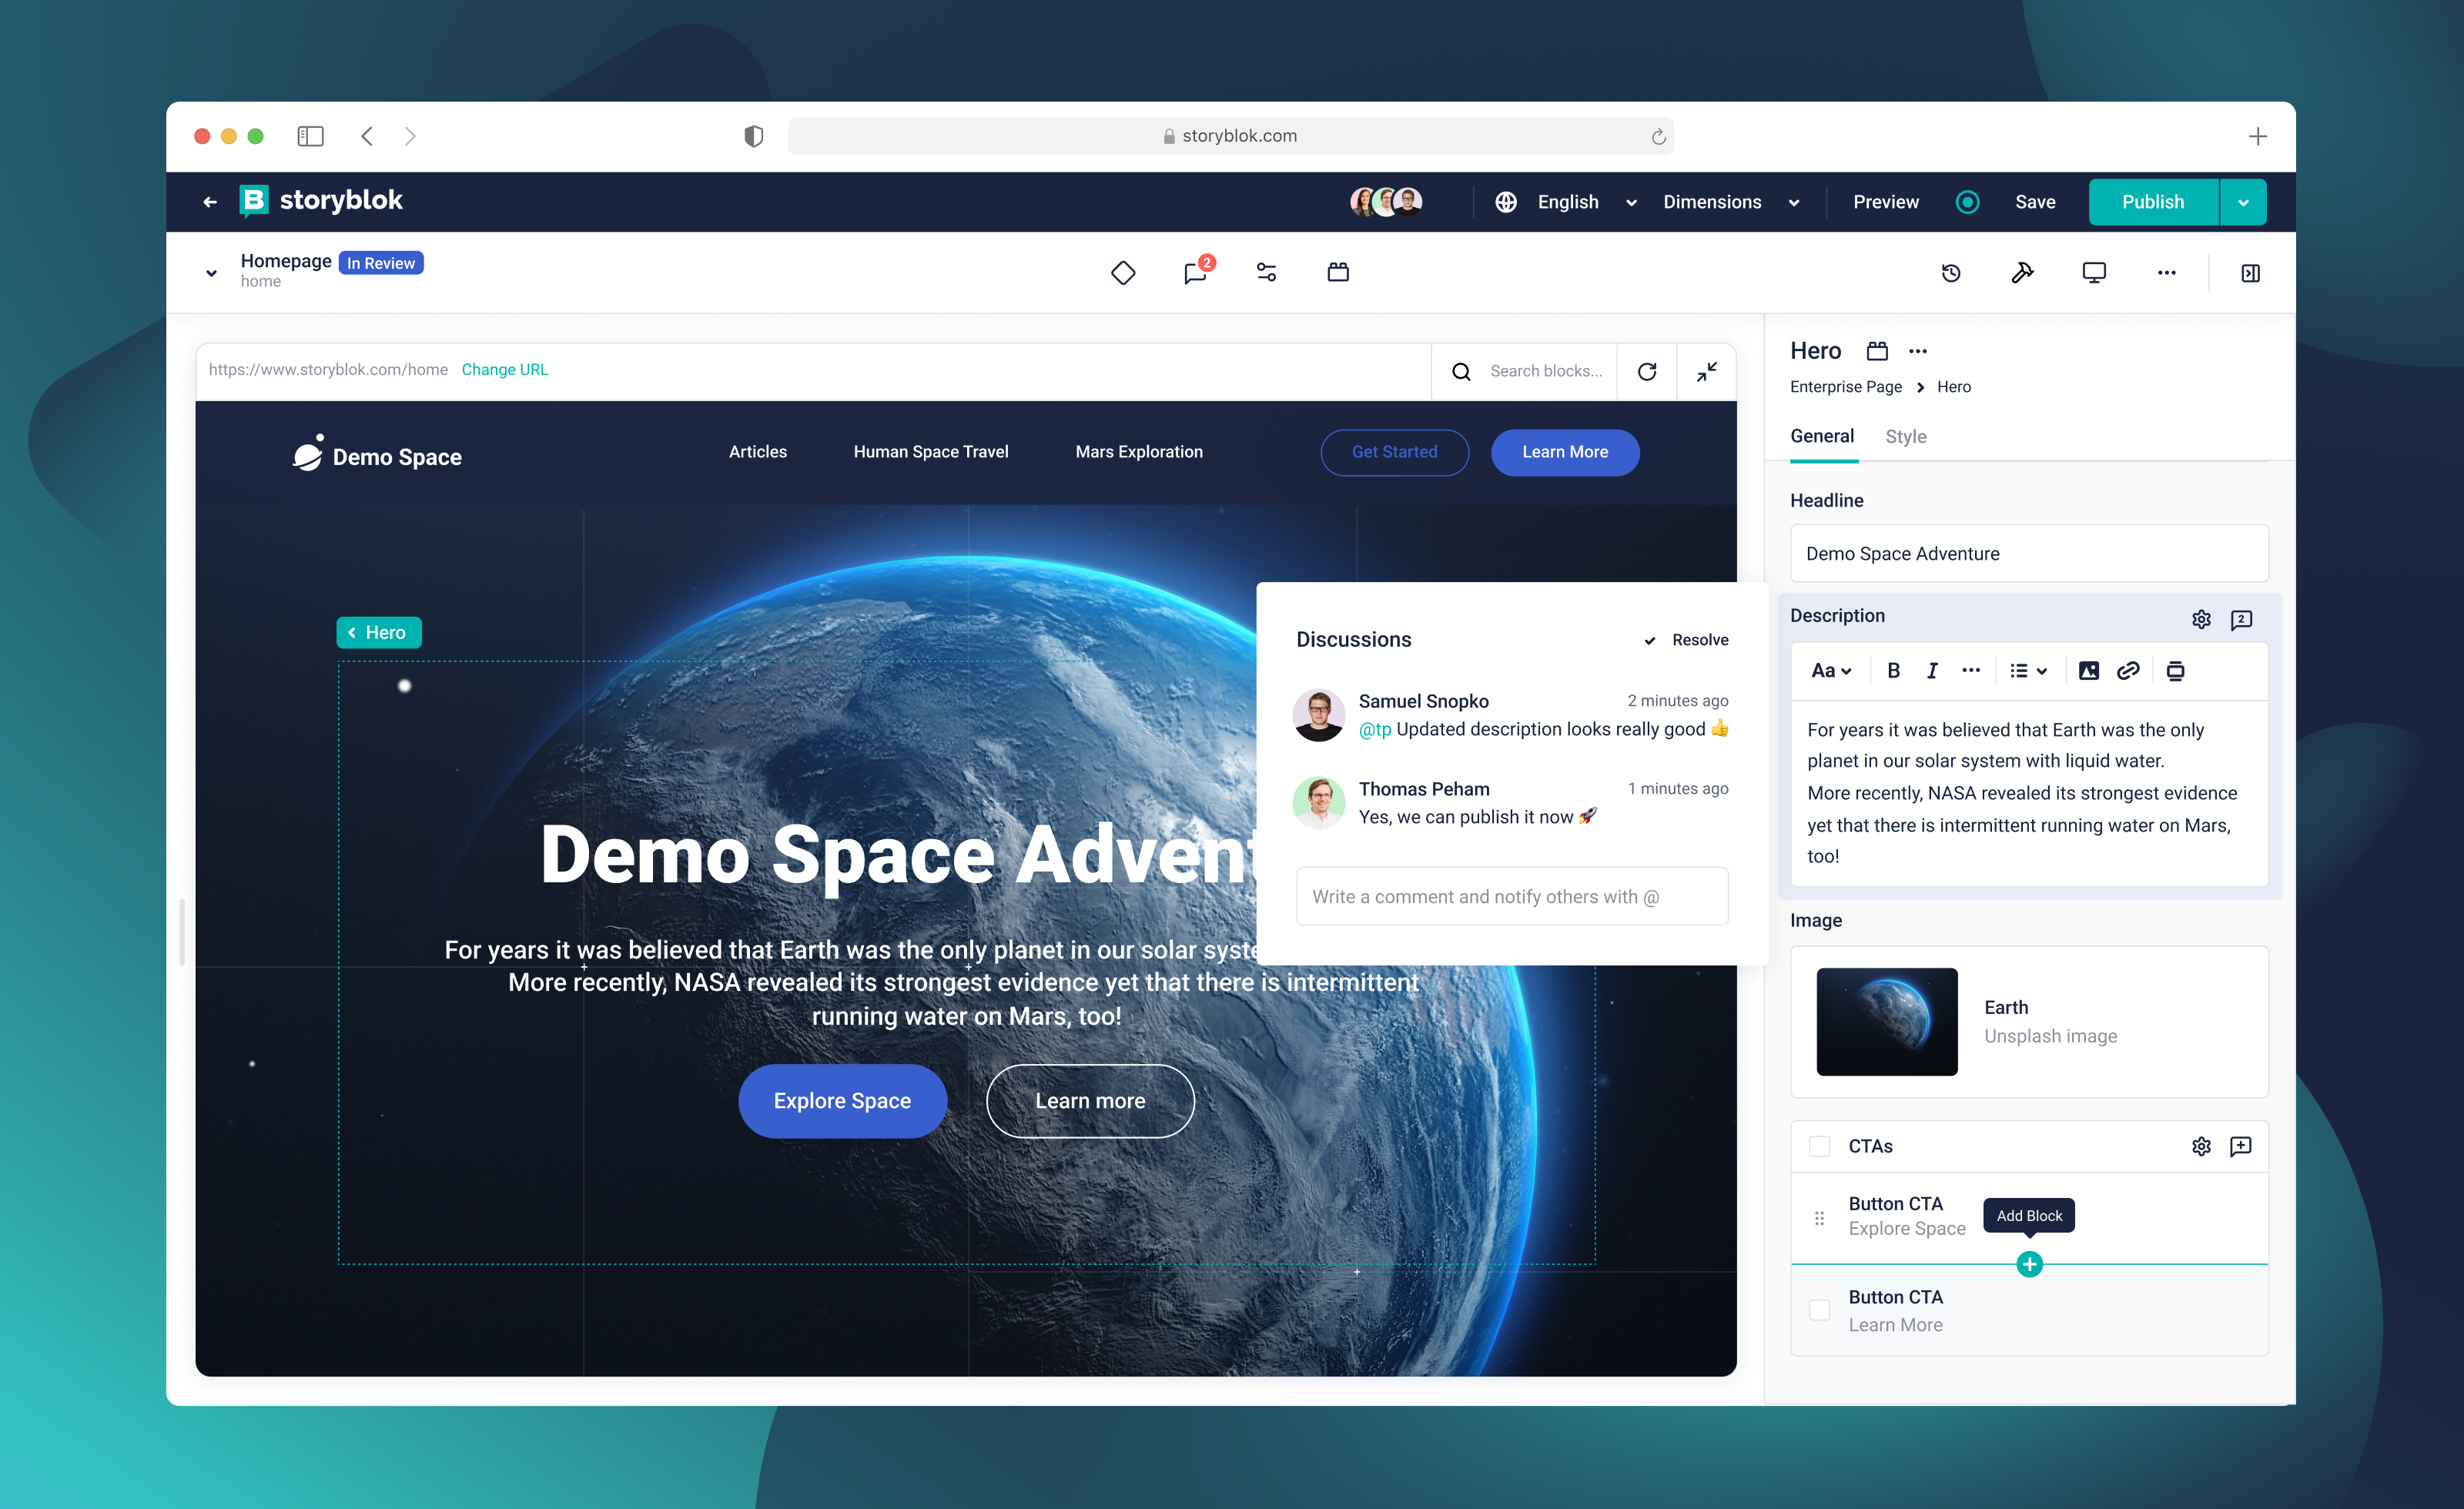
Task: Click the Change URL link
Action: [505, 370]
